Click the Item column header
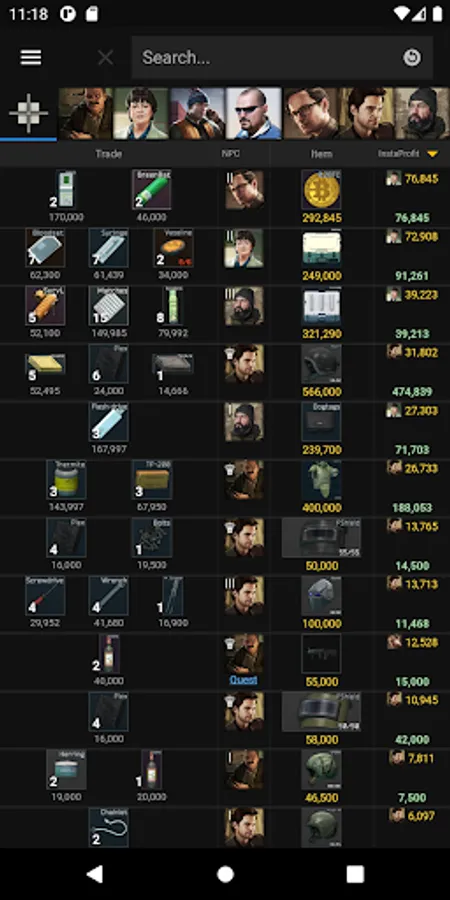The height and width of the screenshot is (900, 450). [x=321, y=154]
